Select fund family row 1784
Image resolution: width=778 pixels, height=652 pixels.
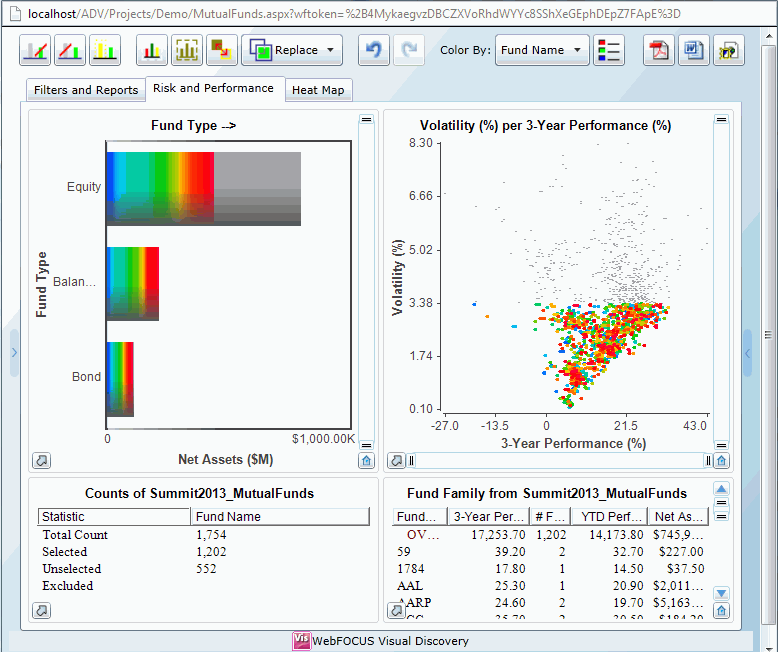point(551,569)
